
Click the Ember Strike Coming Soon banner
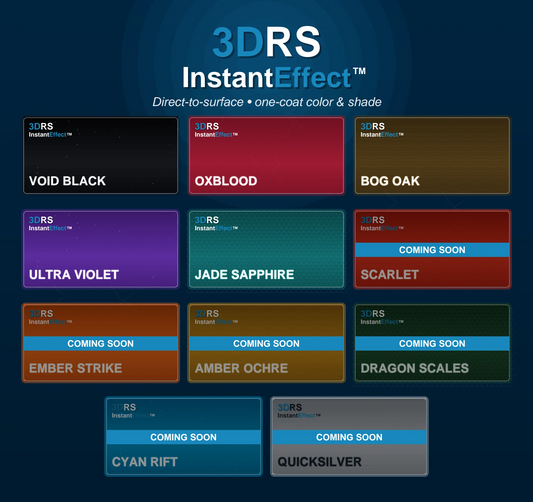(101, 344)
